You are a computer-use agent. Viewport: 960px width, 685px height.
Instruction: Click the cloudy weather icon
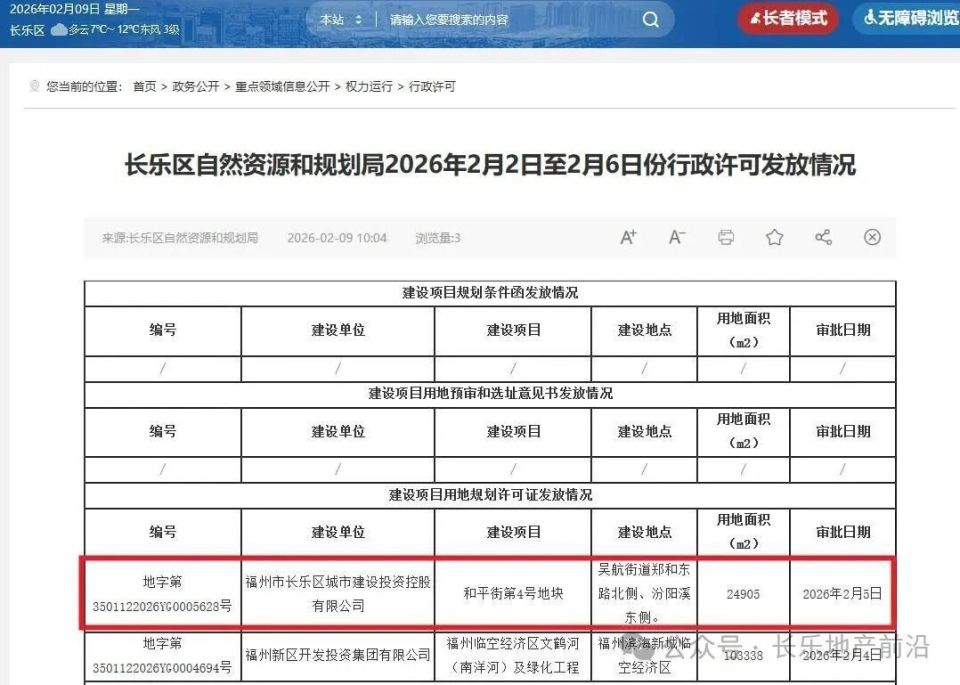tap(58, 29)
